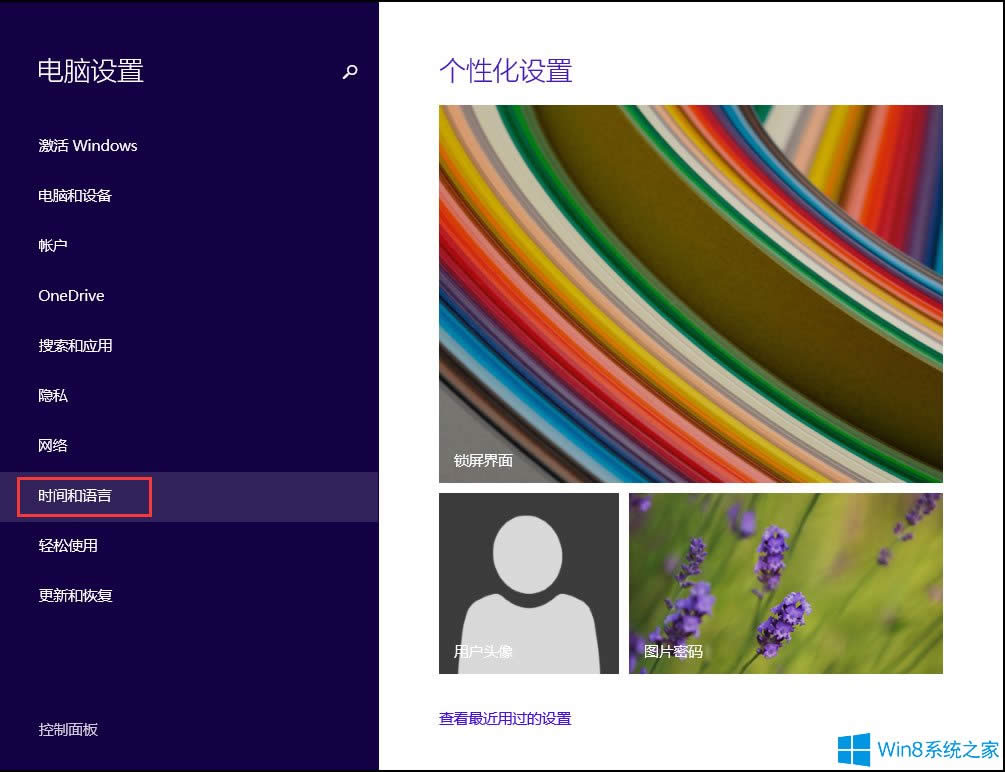Go to 帐户 settings
The height and width of the screenshot is (772, 1005).
pyautogui.click(x=52, y=245)
